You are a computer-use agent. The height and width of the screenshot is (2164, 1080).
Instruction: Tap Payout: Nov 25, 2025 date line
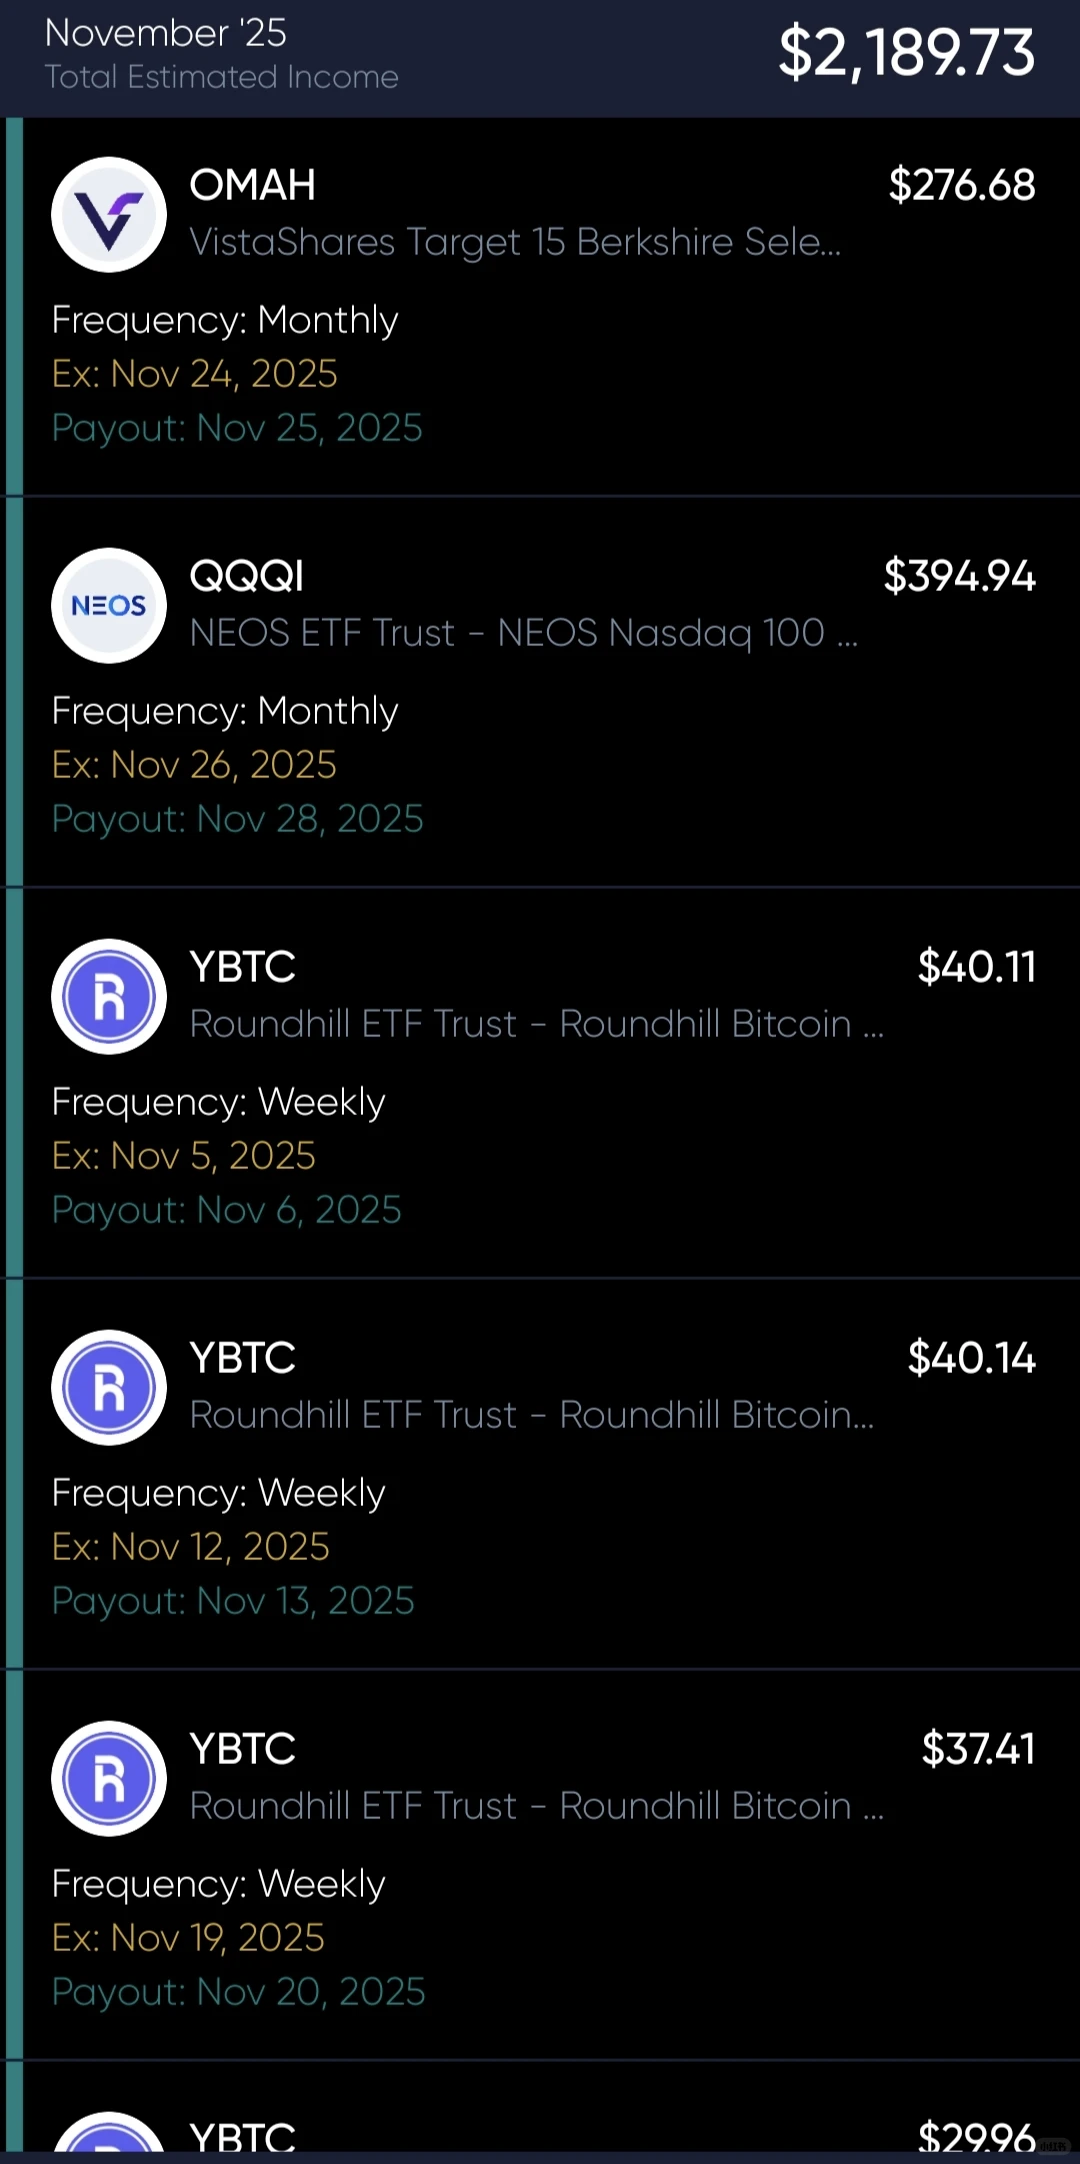click(237, 428)
